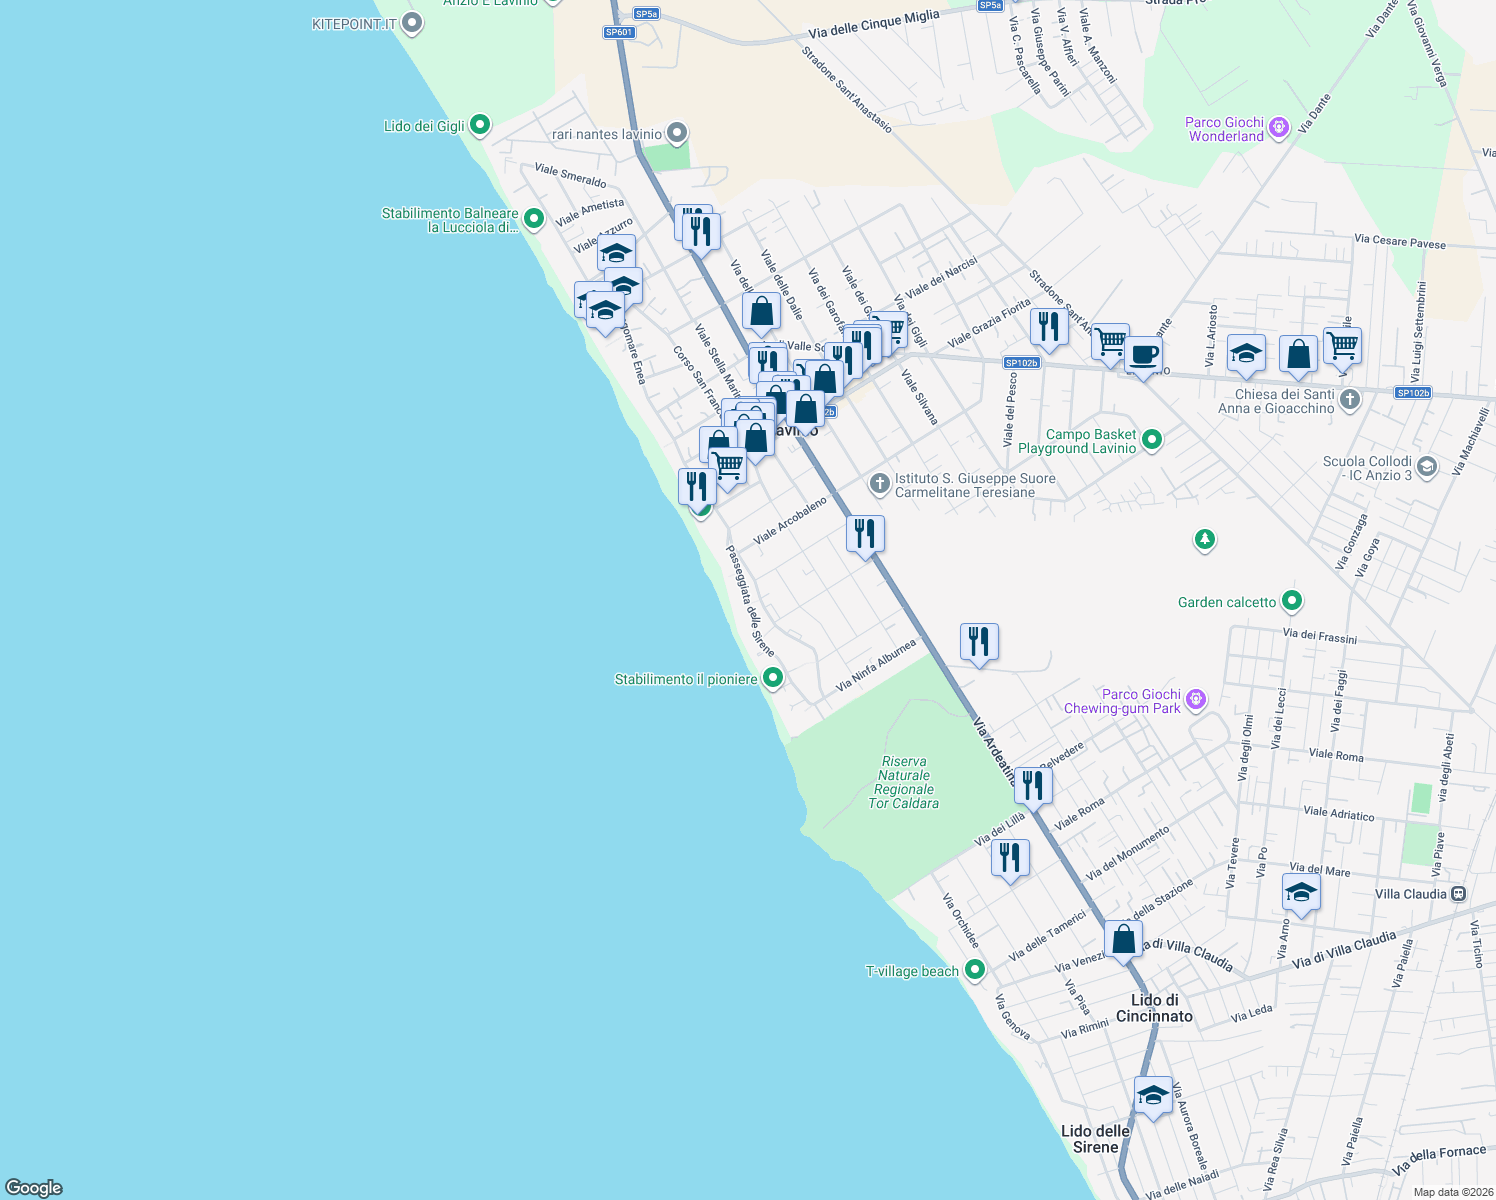This screenshot has width=1496, height=1200.
Task: Select the shopping bag pin near Lido di Cincinnato
Action: pyautogui.click(x=1123, y=938)
